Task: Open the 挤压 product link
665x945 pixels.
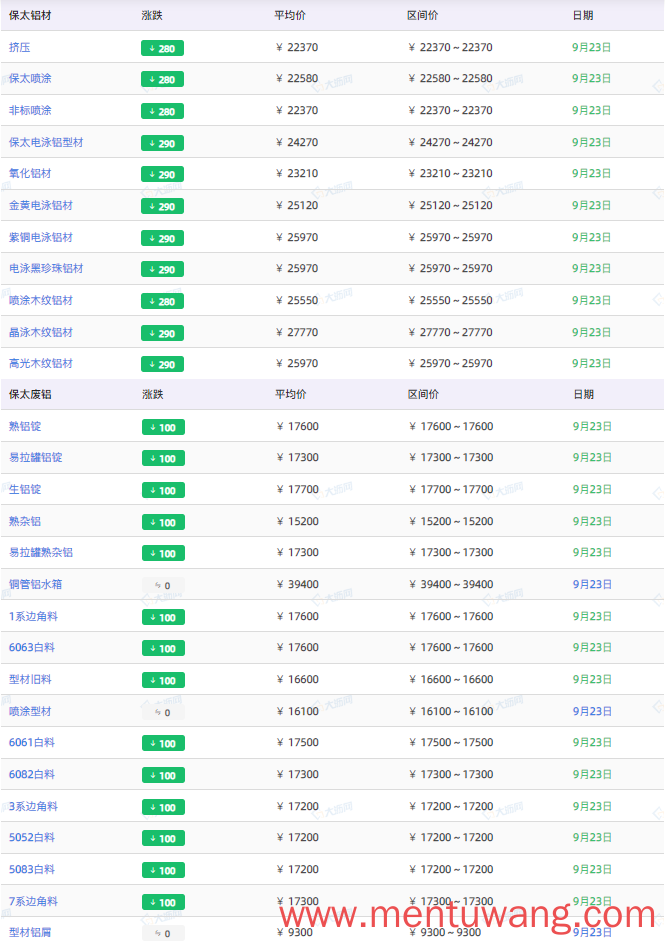Action: click(x=19, y=47)
